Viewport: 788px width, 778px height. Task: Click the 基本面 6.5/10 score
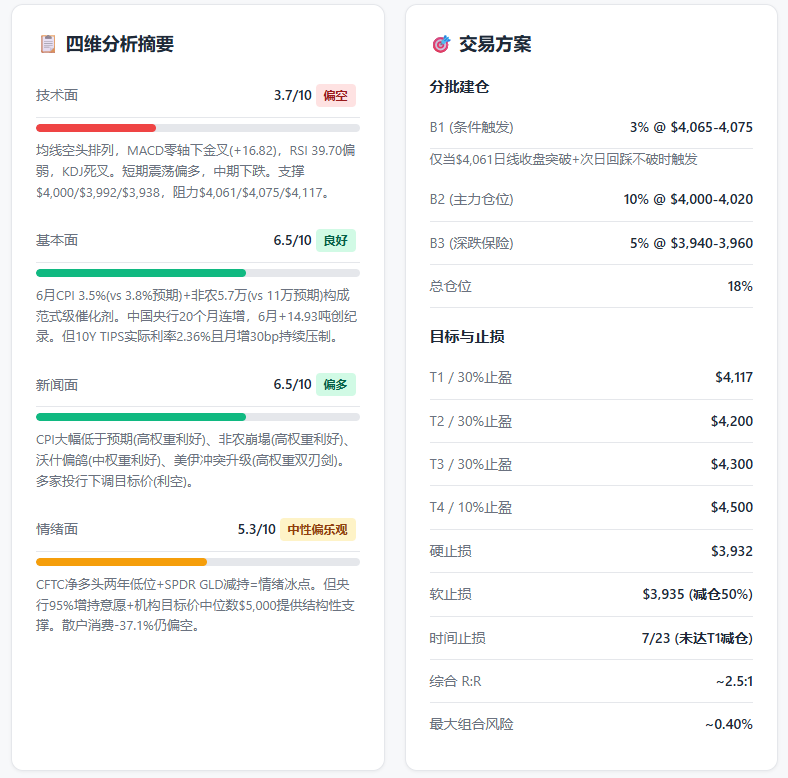coord(292,240)
